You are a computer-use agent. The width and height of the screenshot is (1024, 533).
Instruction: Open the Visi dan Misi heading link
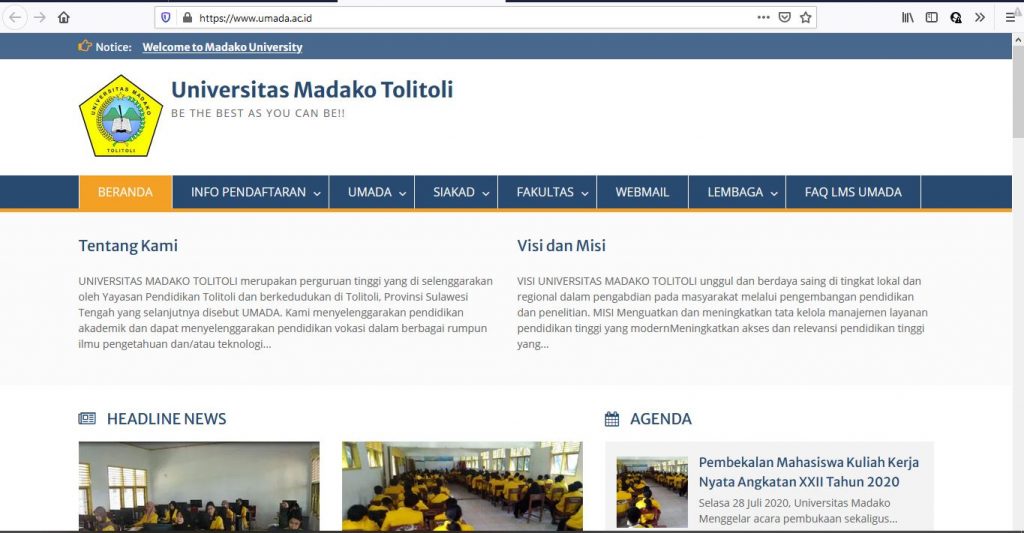coord(562,246)
